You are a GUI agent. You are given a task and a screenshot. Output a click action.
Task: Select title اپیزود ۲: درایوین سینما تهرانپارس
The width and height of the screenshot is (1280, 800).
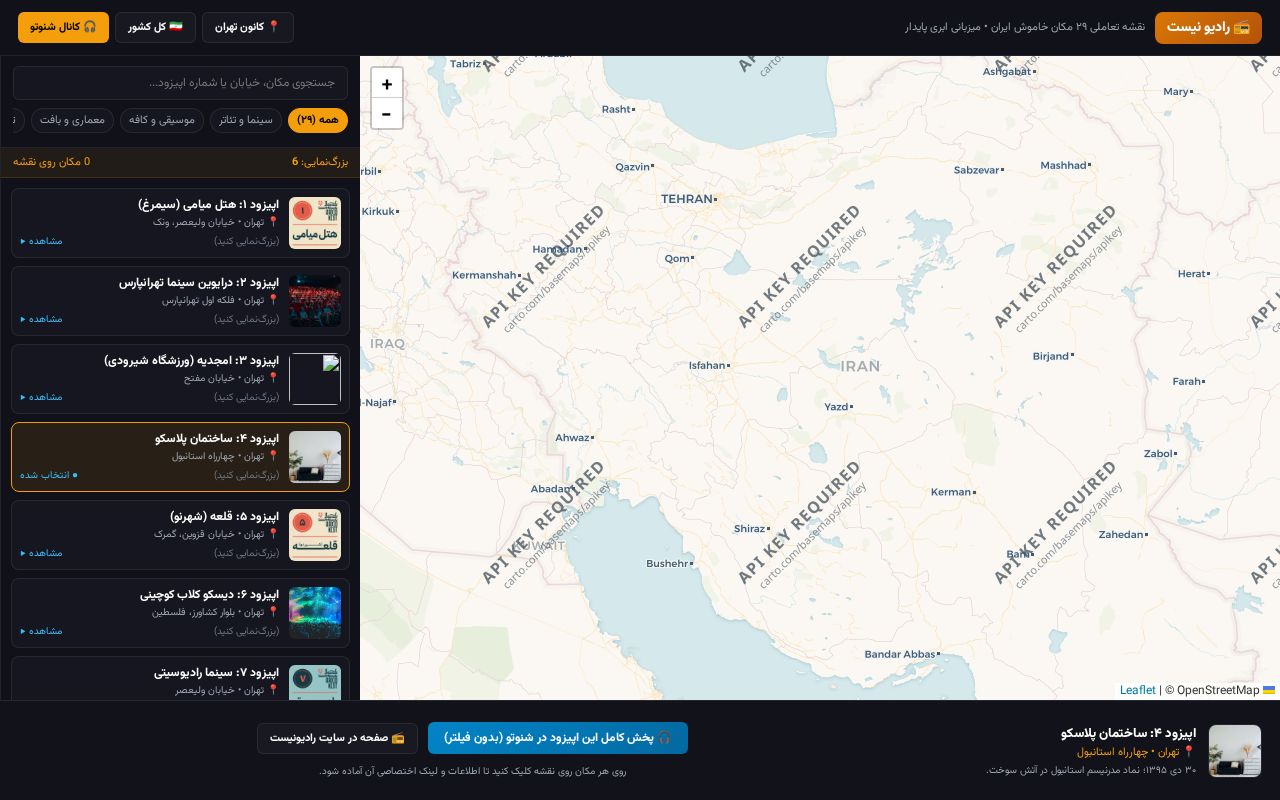click(x=199, y=282)
